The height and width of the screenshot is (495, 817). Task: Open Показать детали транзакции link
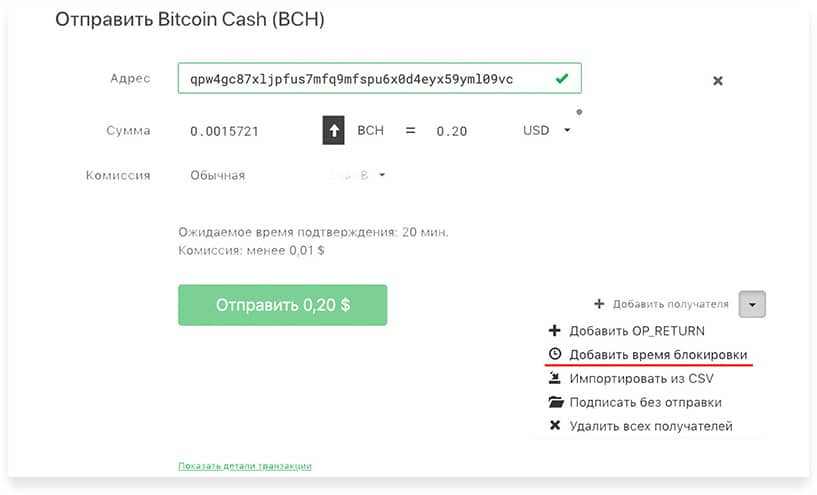245,466
